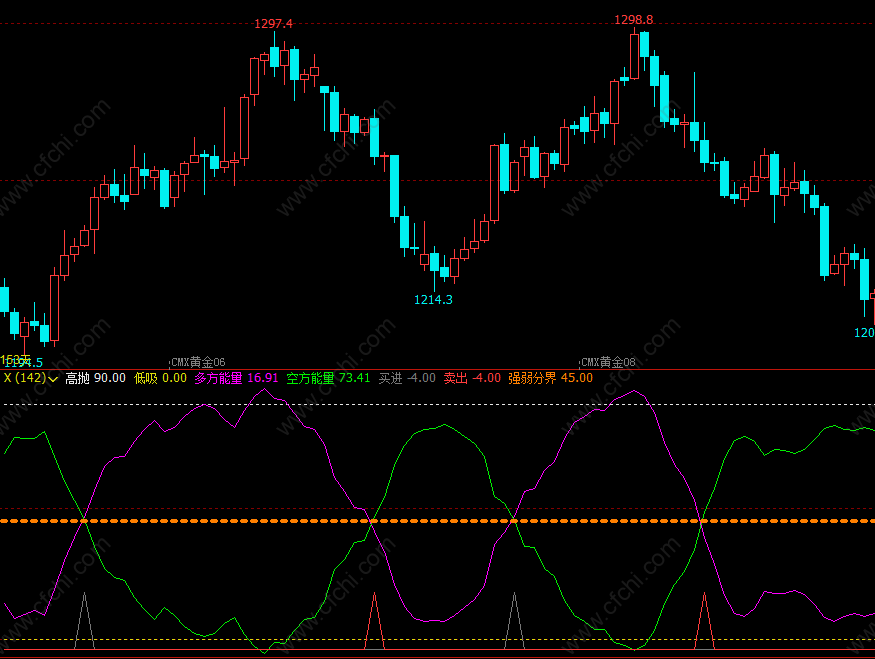Click the 多方能量 16.91 legend label

[236, 378]
